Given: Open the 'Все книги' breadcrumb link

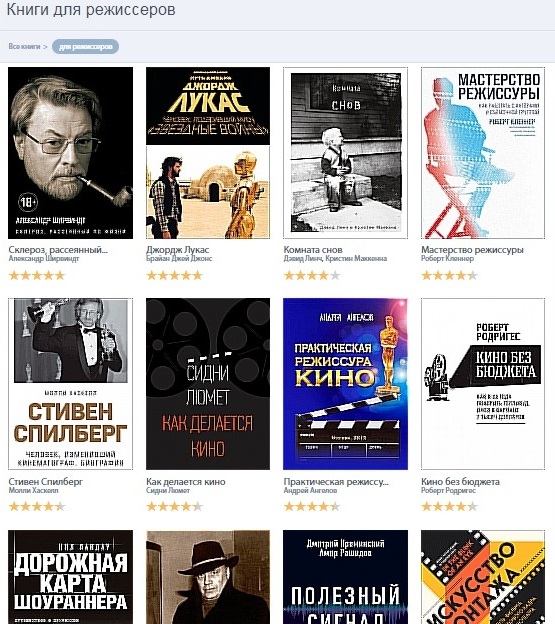Looking at the screenshot, I should (24, 47).
